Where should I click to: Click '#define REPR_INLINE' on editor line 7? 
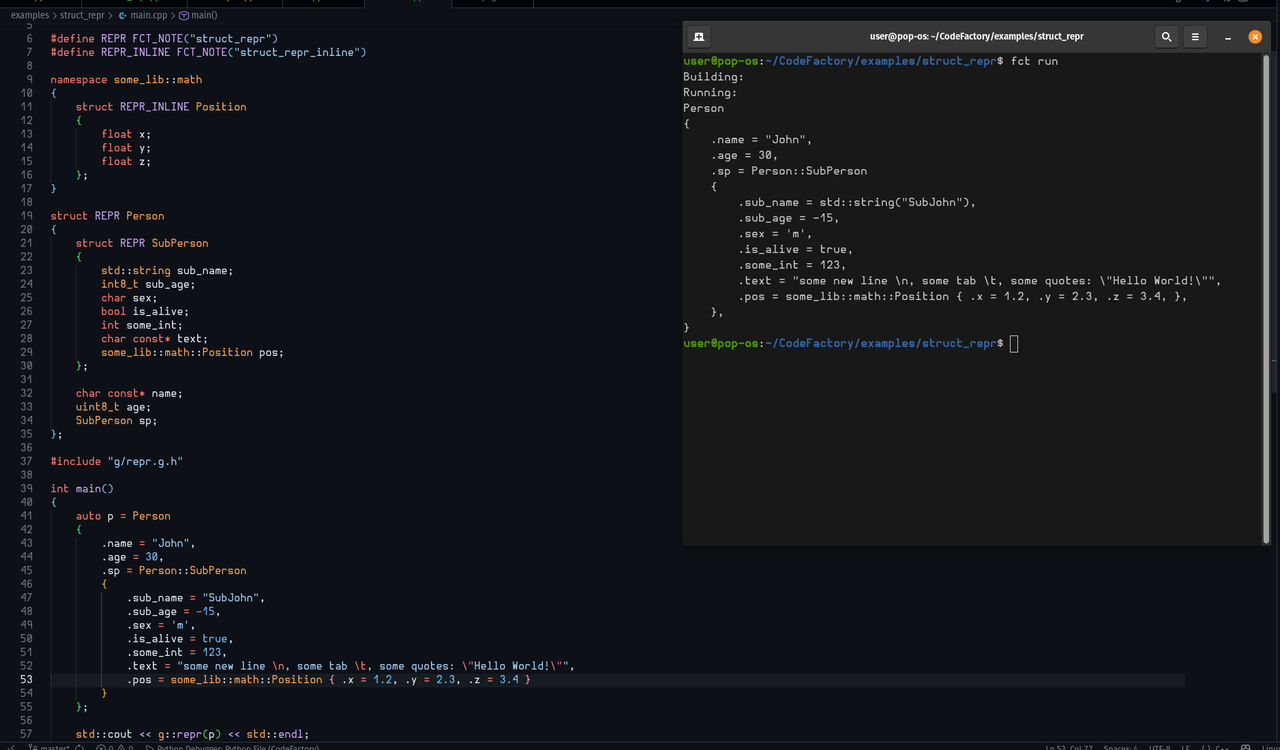pyautogui.click(x=110, y=52)
